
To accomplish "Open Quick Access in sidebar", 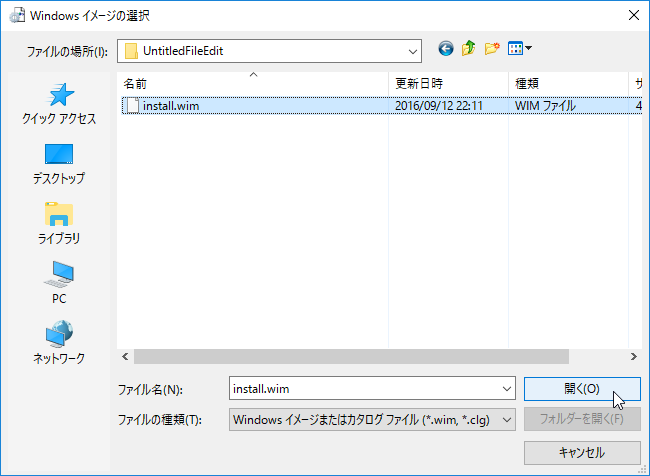I will tap(59, 104).
